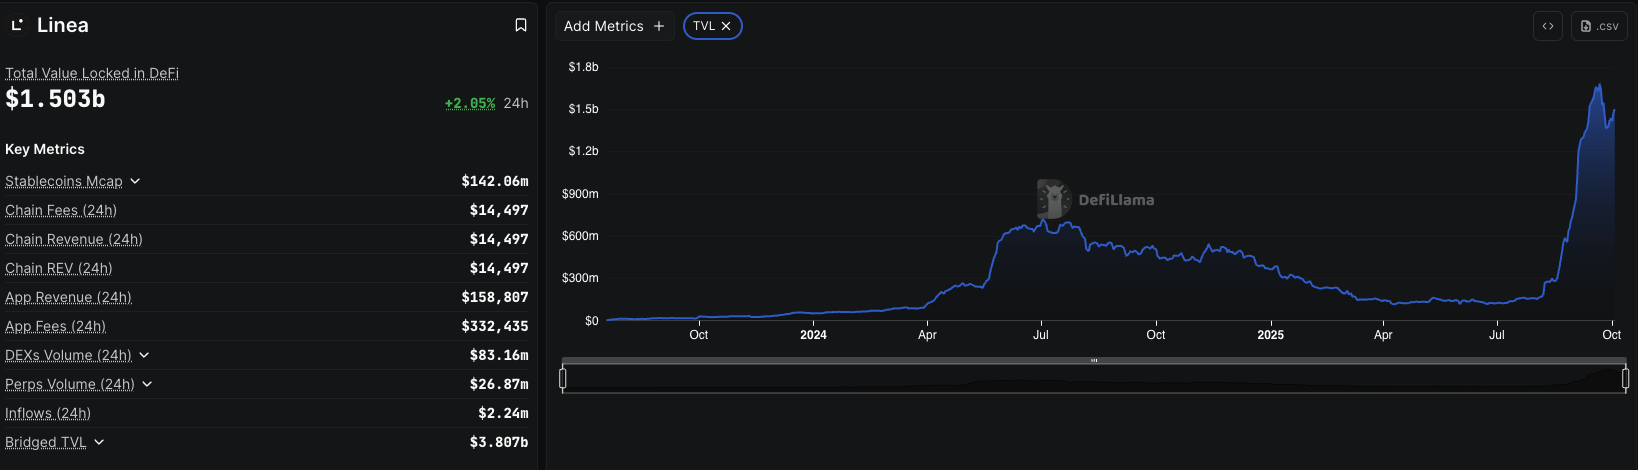1638x470 pixels.
Task: Open the embed code icon button
Action: tap(1547, 26)
